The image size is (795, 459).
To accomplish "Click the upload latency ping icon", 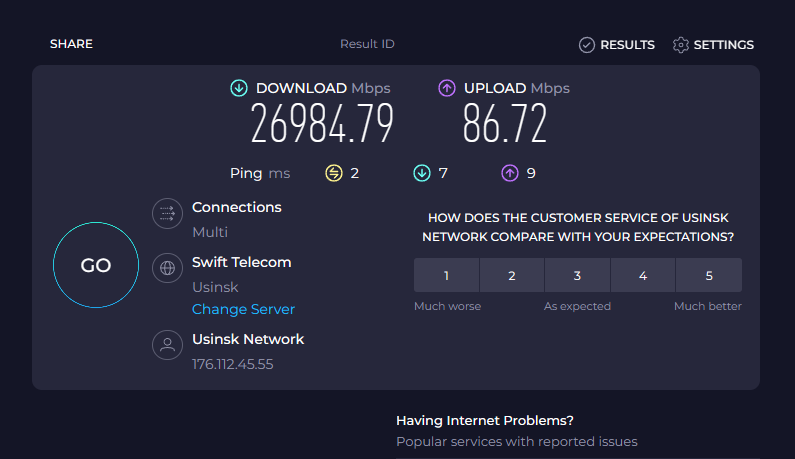I will (x=510, y=173).
